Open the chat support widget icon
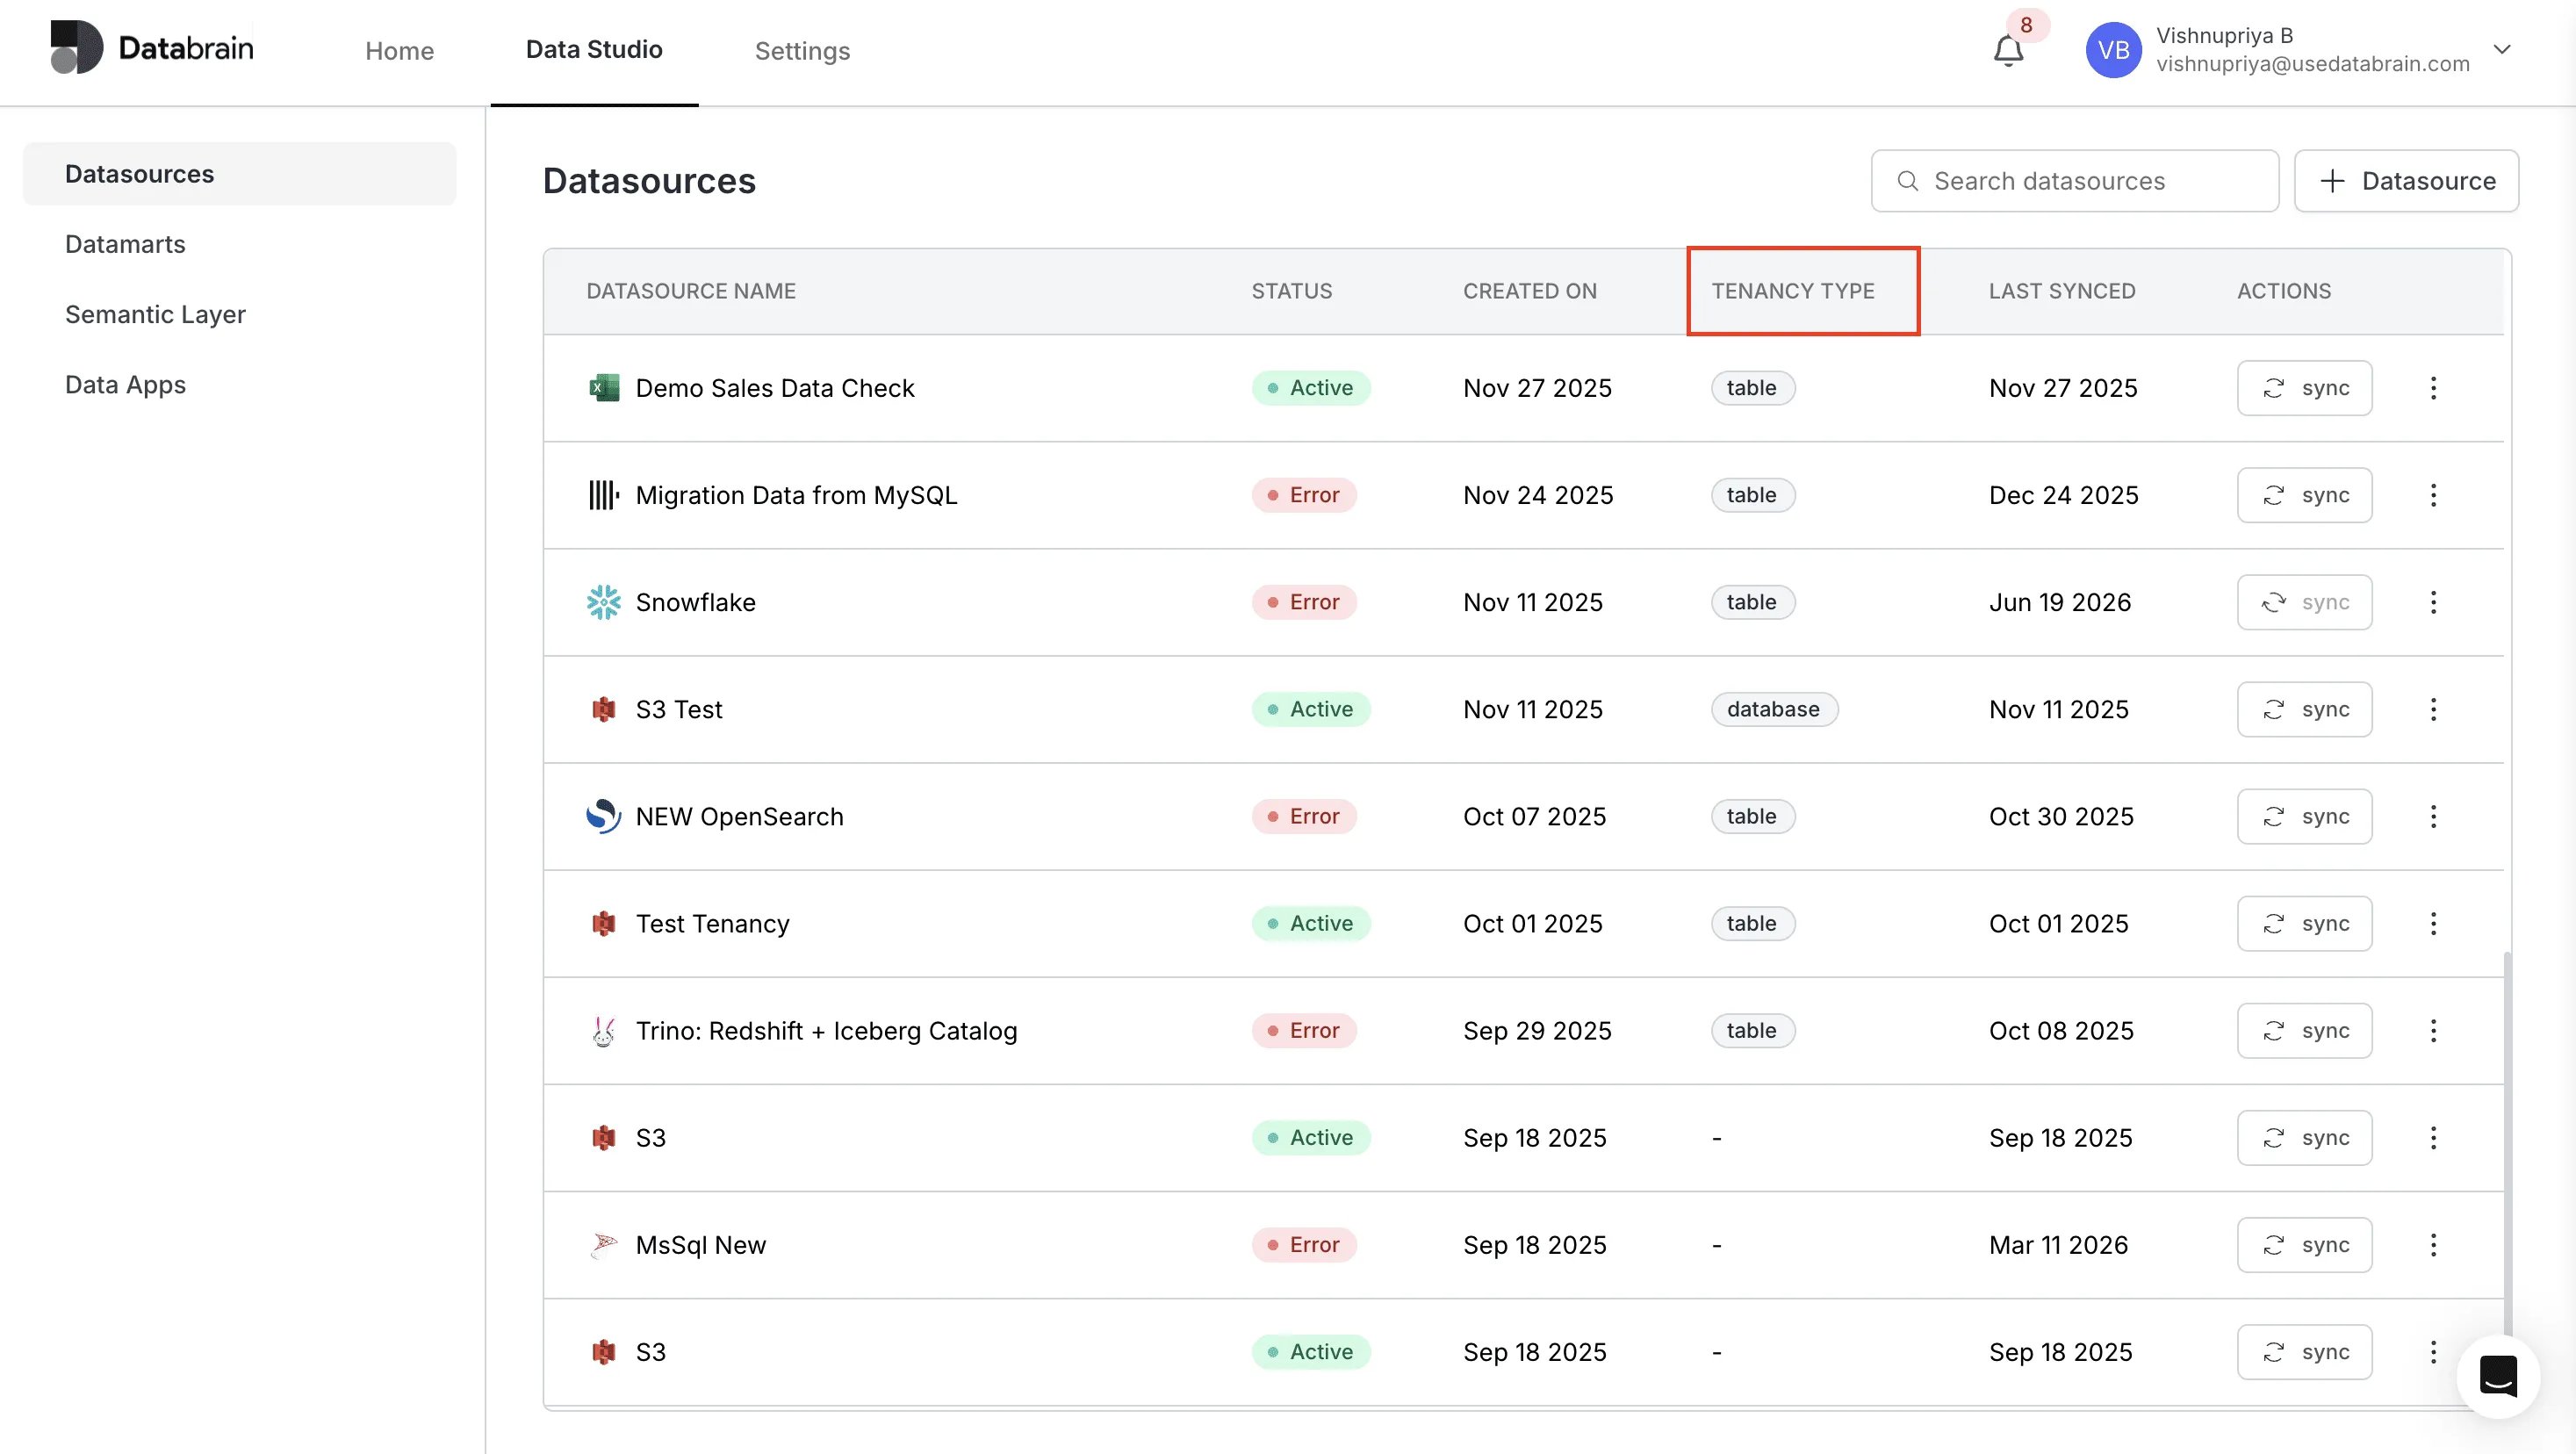This screenshot has height=1454, width=2576. click(2498, 1376)
